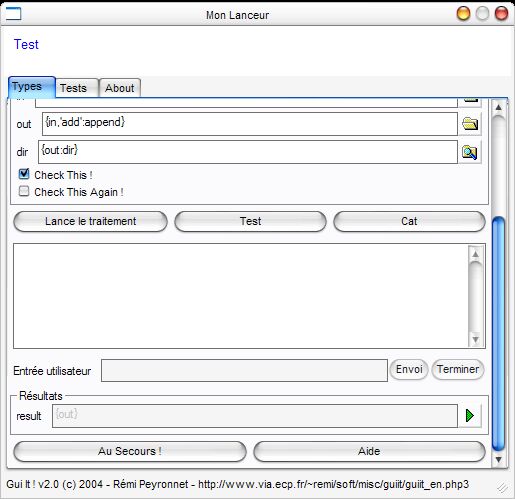Click output area scroll down arrow

tap(476, 339)
